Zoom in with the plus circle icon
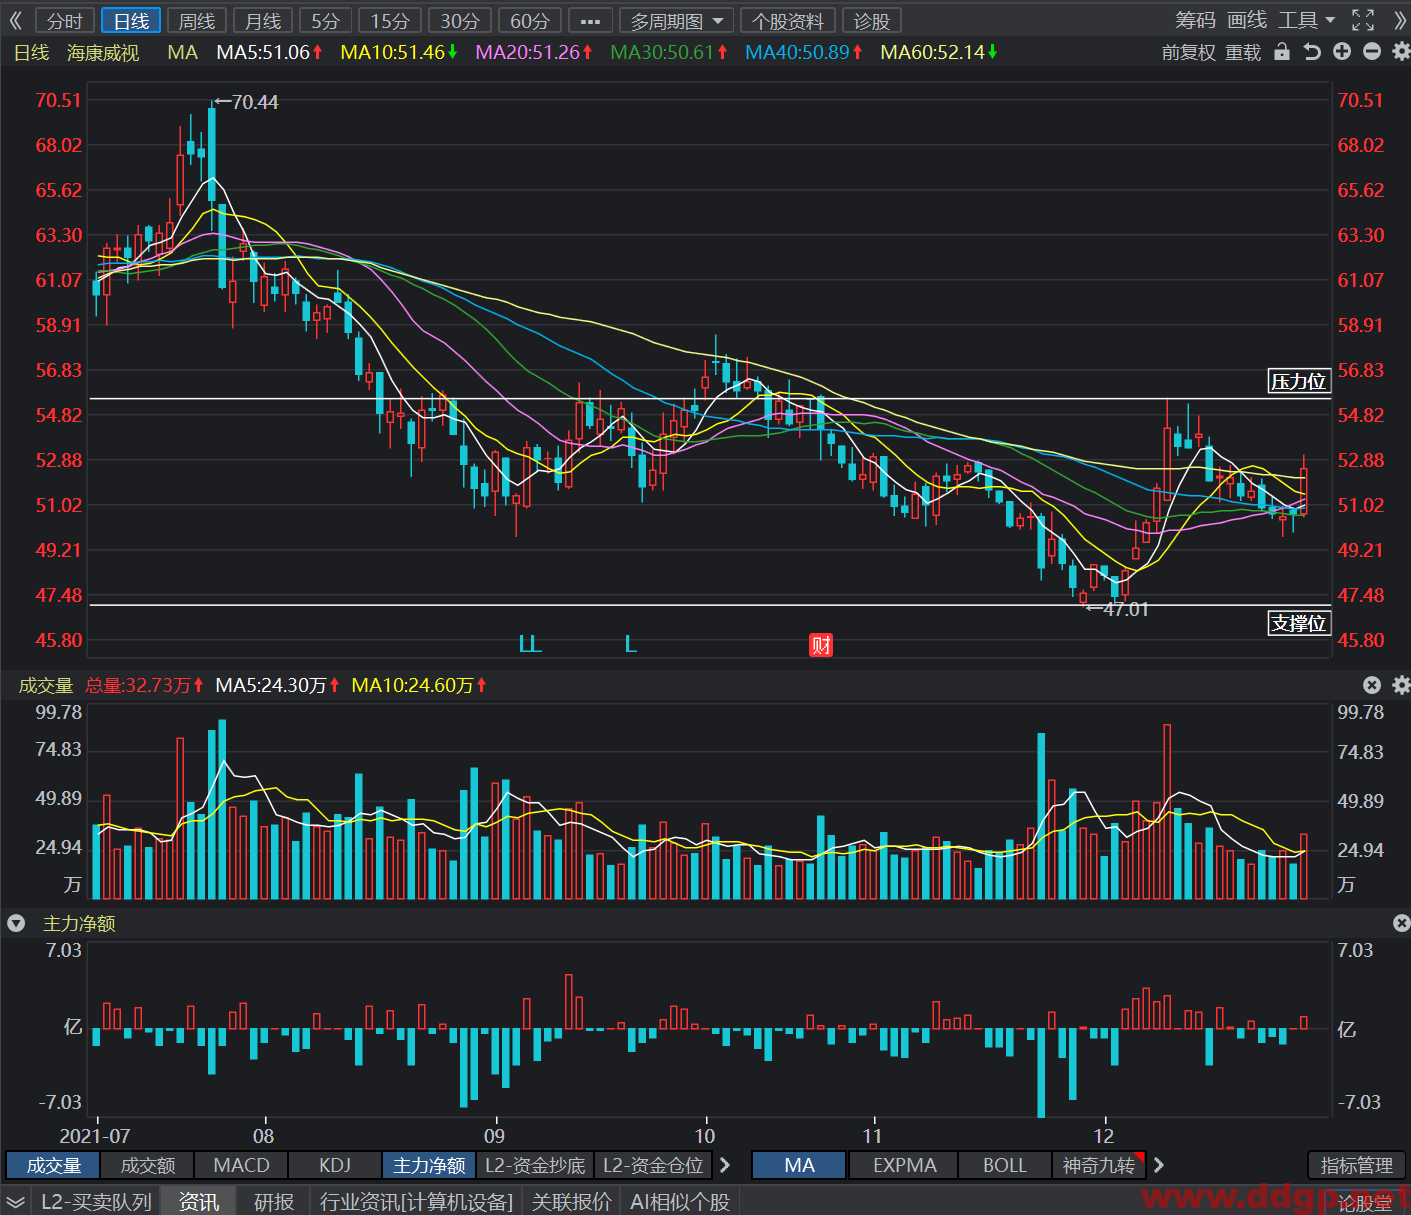 [1342, 52]
